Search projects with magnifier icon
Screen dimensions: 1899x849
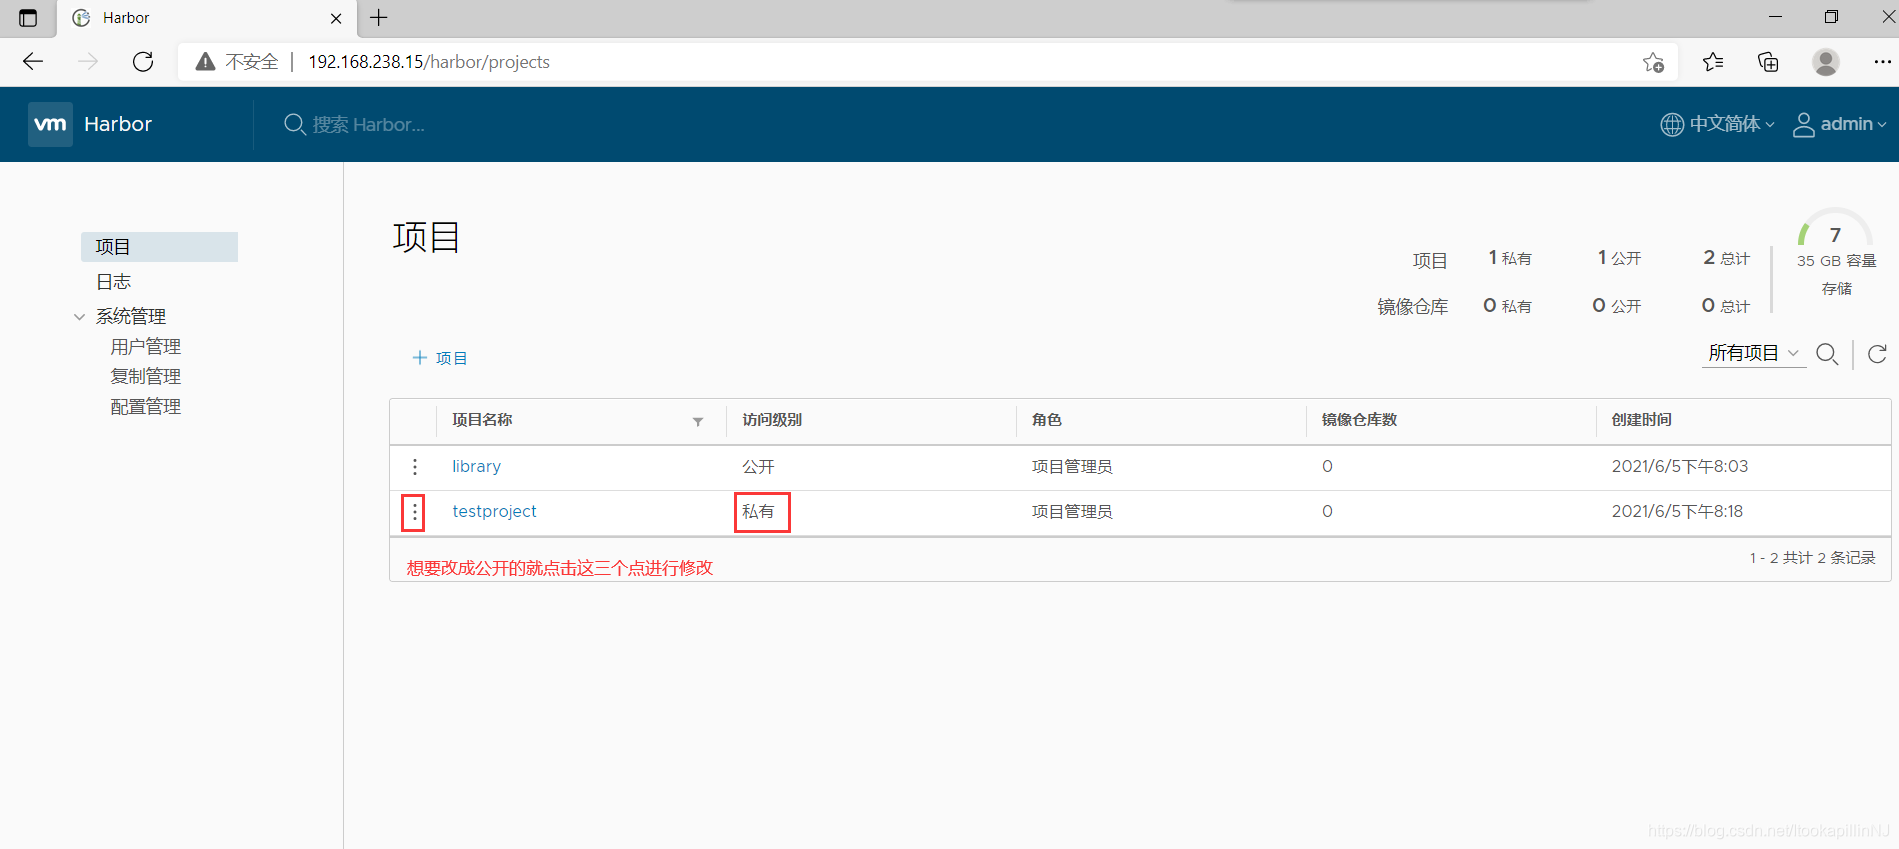(1827, 354)
